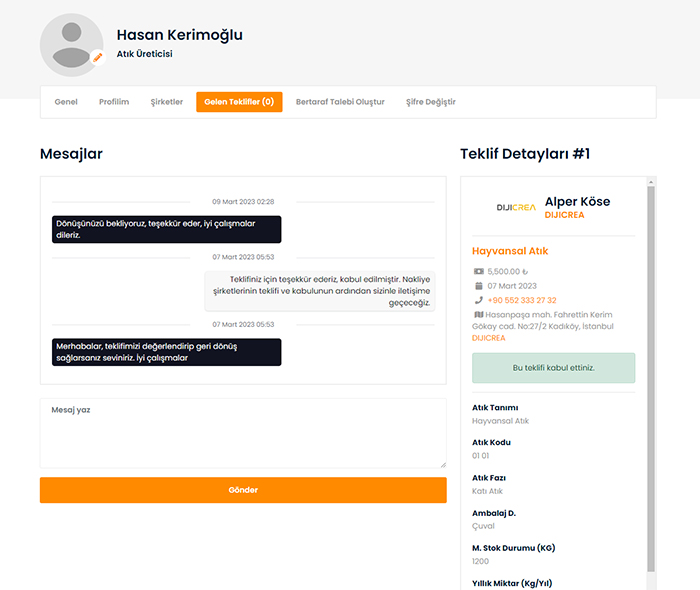This screenshot has height=590, width=700.
Task: Click the profile avatar picture
Action: 72,44
